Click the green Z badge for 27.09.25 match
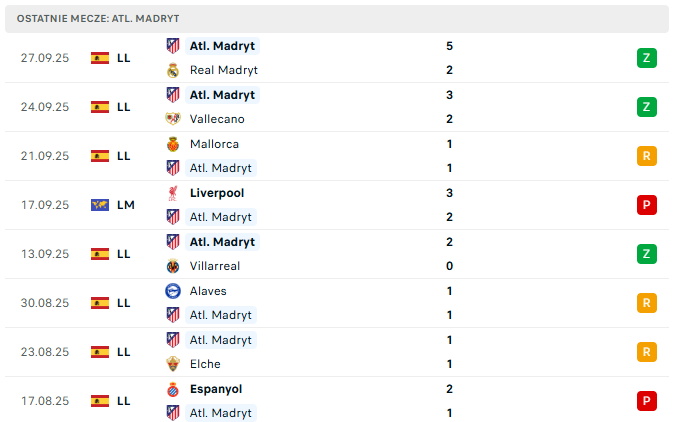Viewport: 675px width, 422px height. 647,58
